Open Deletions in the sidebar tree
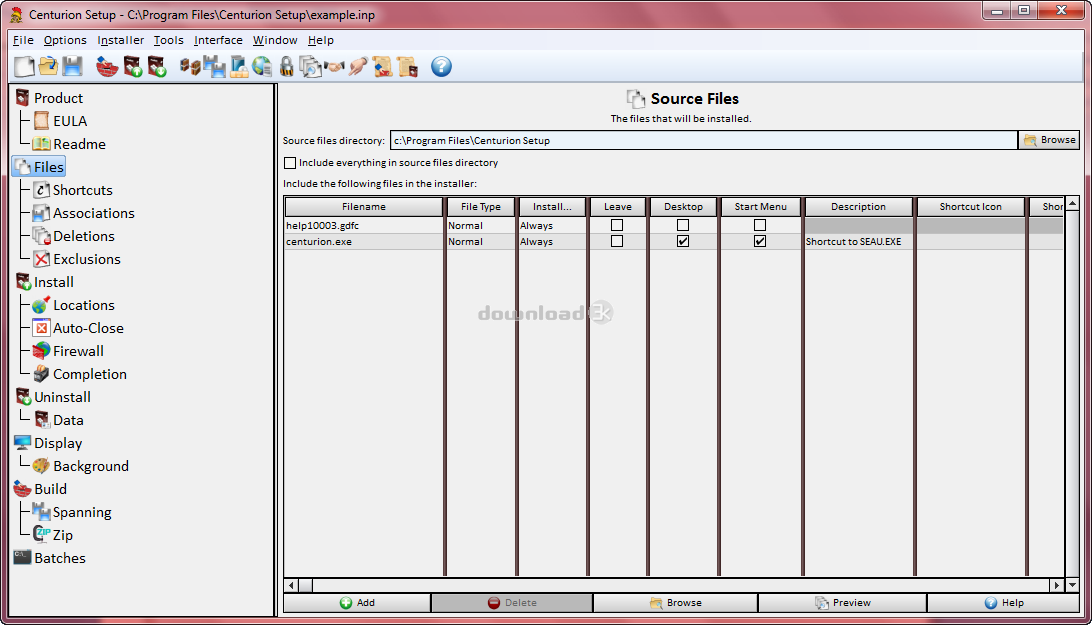Image resolution: width=1092 pixels, height=625 pixels. (x=73, y=236)
